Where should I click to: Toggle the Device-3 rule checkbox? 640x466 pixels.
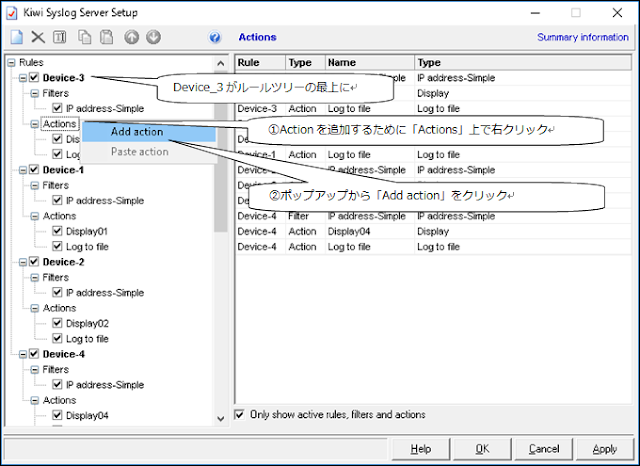point(34,78)
